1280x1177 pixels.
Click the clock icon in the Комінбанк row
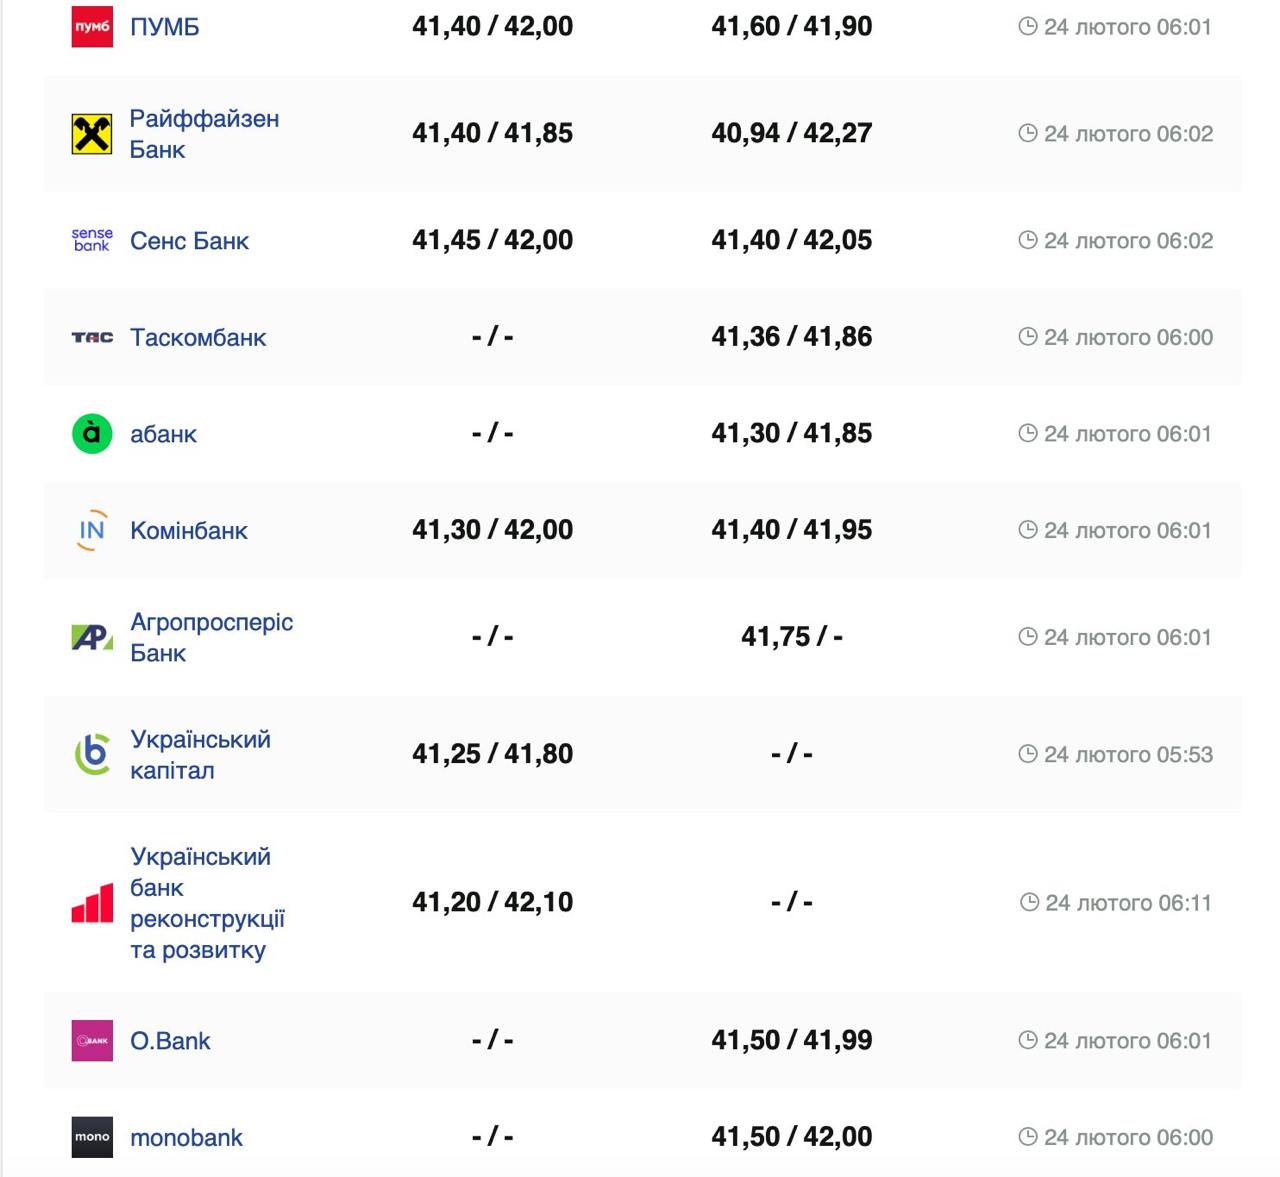(1027, 530)
